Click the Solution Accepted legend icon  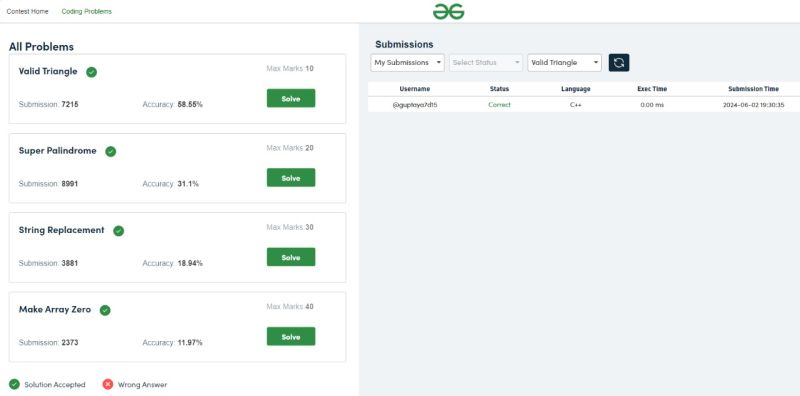[15, 384]
